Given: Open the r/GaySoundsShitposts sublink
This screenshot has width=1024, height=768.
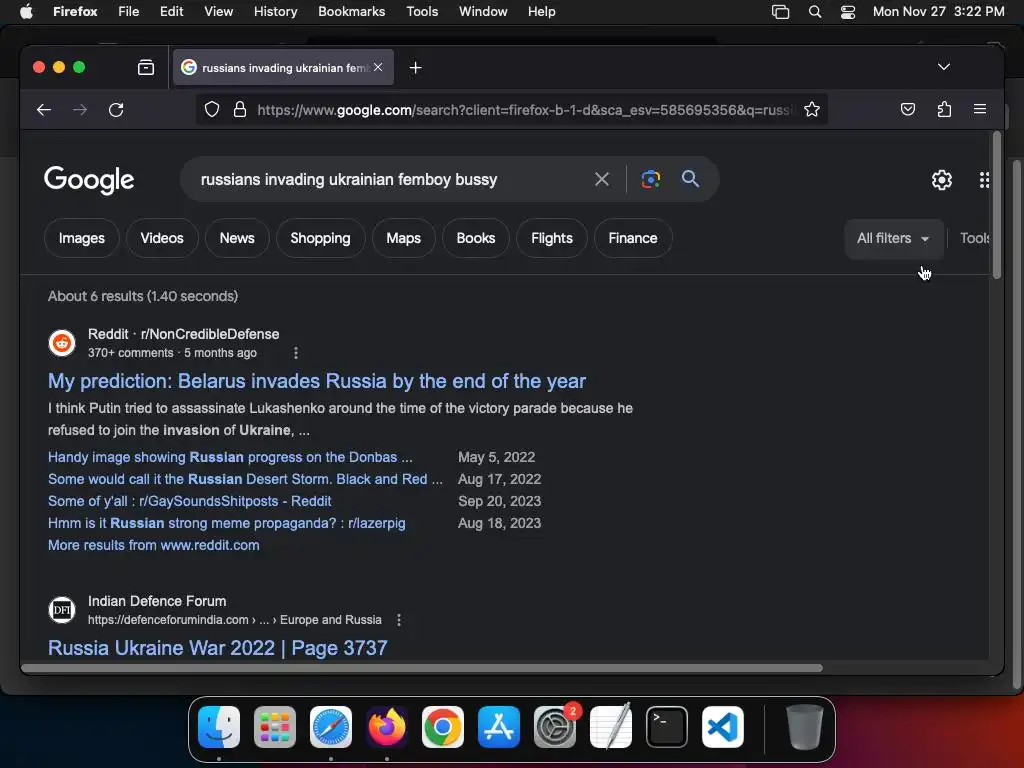Looking at the screenshot, I should click(x=189, y=502).
